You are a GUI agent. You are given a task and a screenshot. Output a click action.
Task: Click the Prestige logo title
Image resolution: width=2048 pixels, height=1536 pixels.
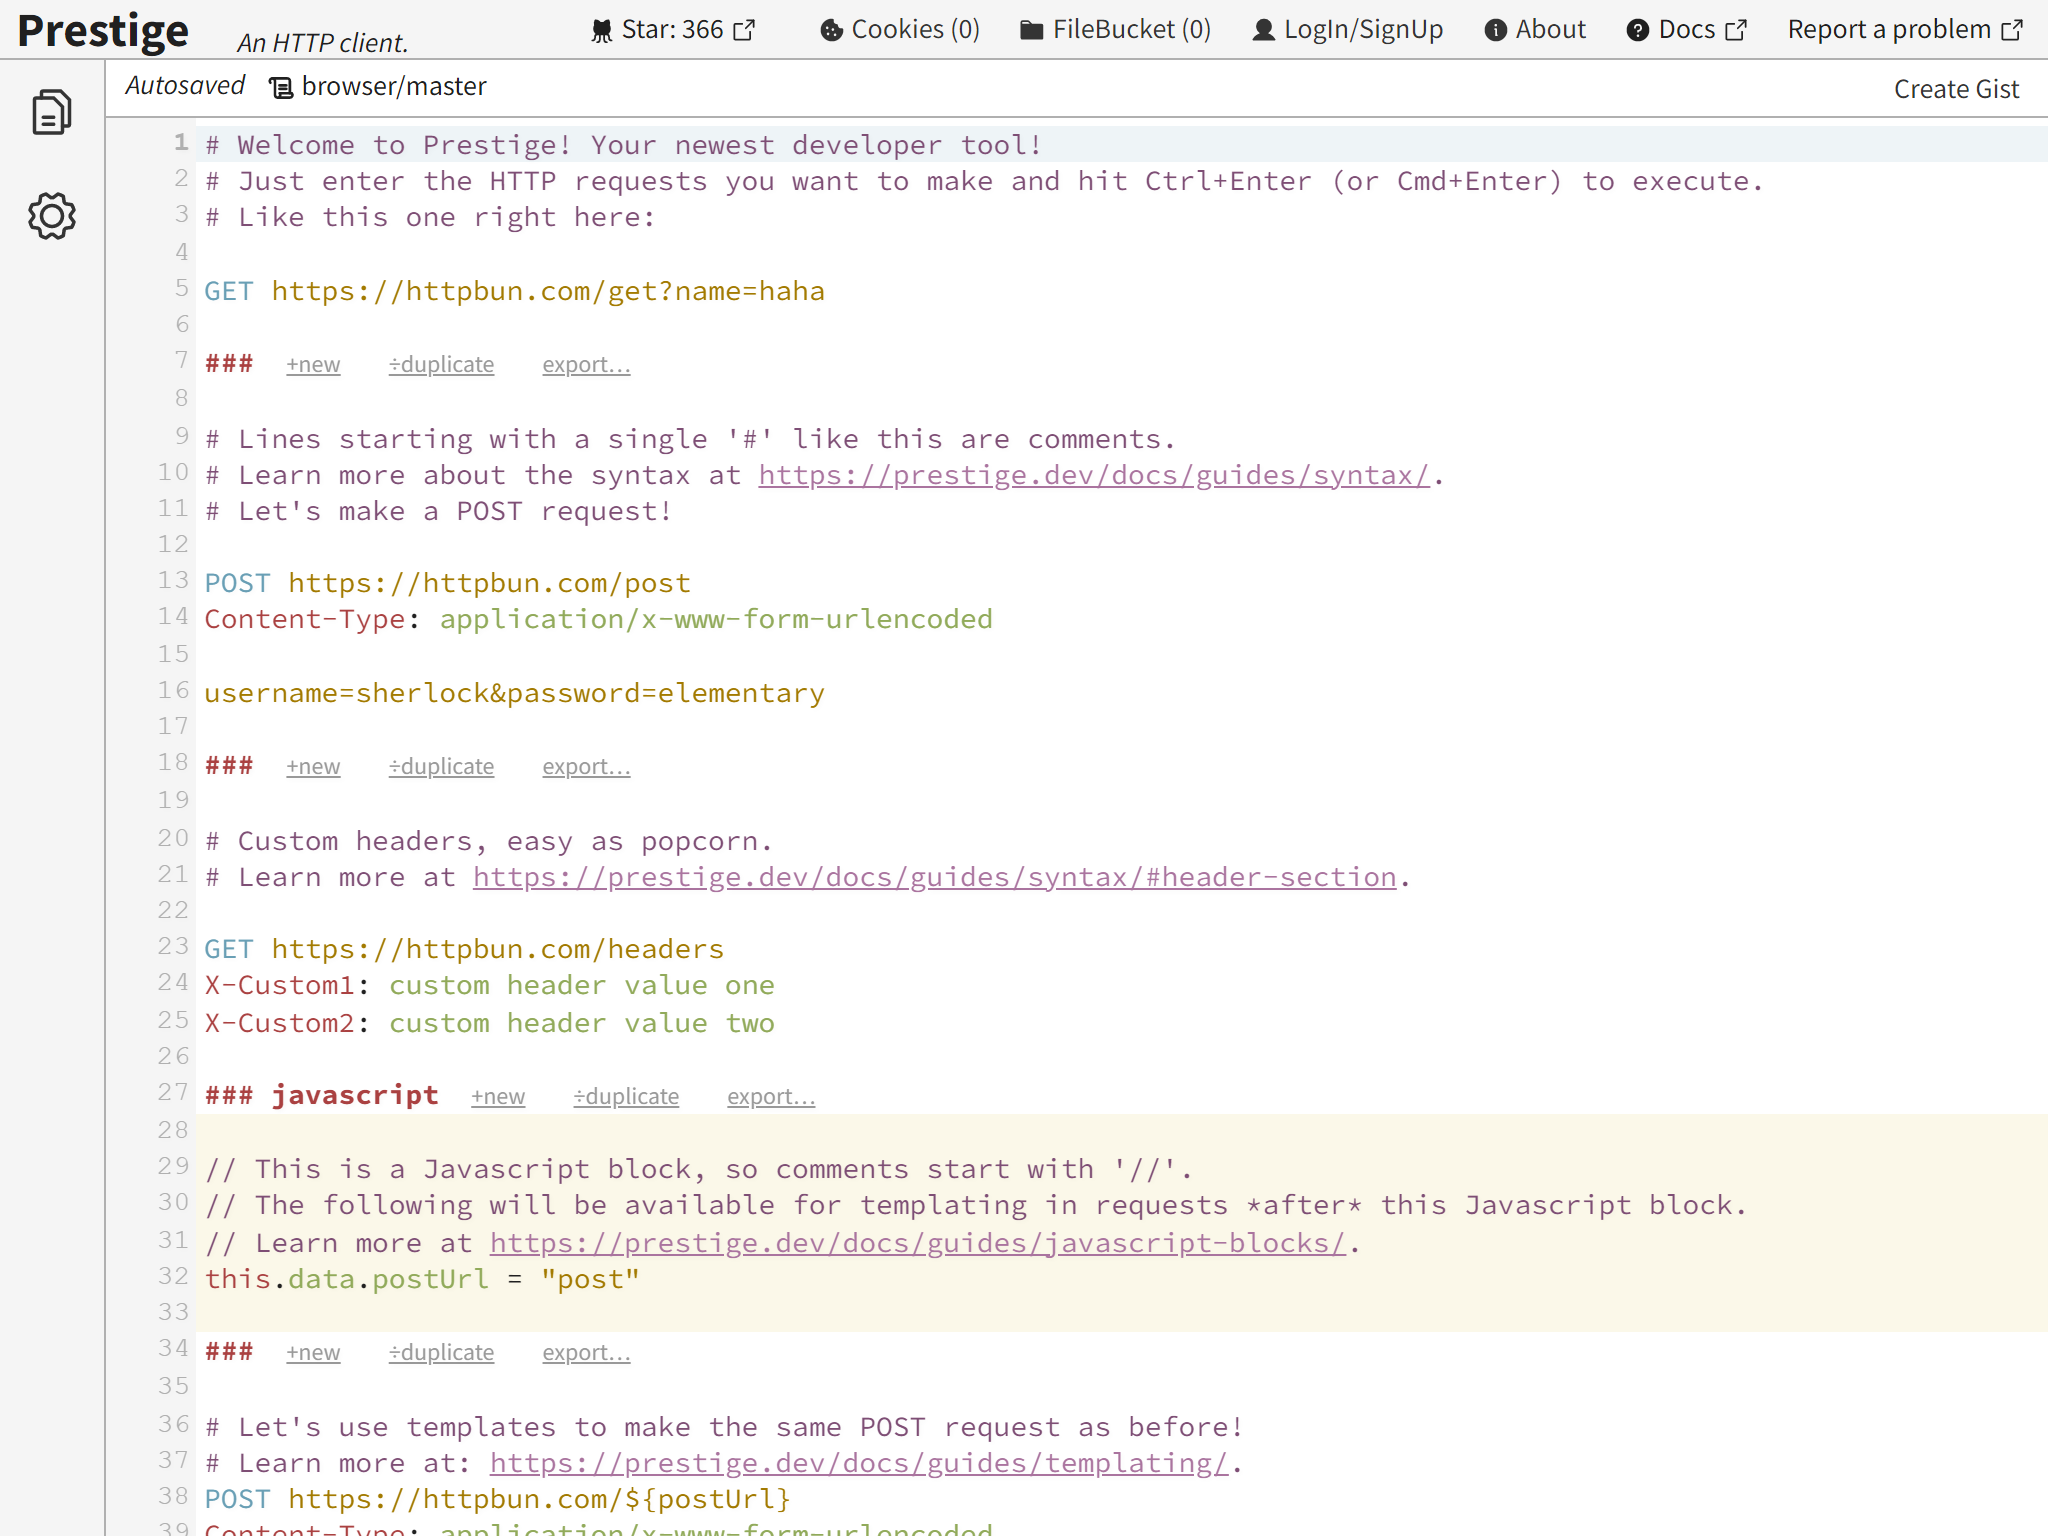pos(103,31)
